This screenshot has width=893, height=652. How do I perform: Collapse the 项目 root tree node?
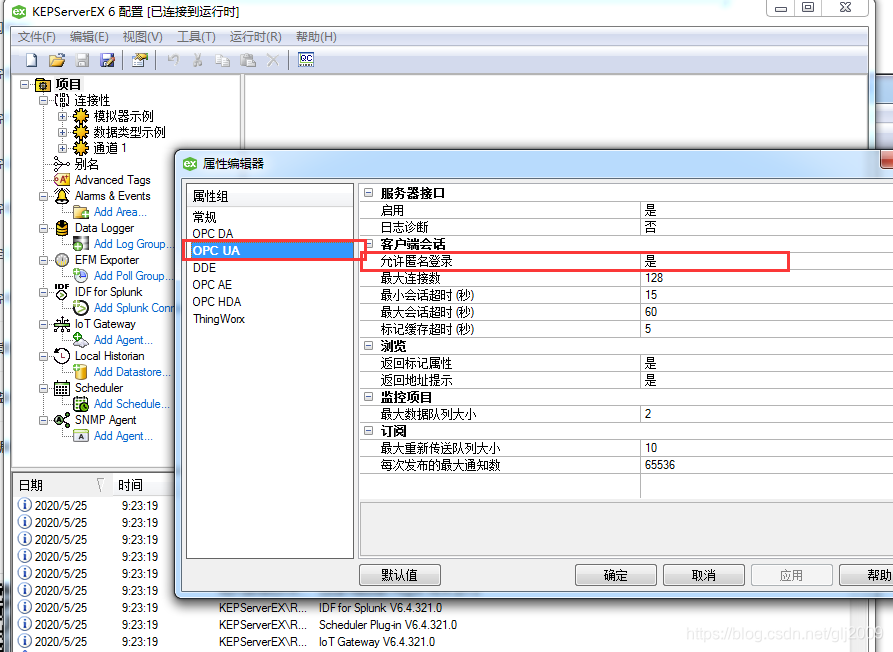point(24,84)
